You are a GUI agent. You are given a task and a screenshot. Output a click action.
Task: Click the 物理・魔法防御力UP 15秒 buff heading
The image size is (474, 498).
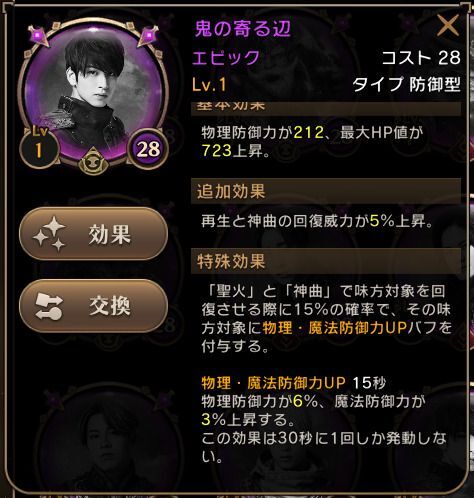pos(294,383)
